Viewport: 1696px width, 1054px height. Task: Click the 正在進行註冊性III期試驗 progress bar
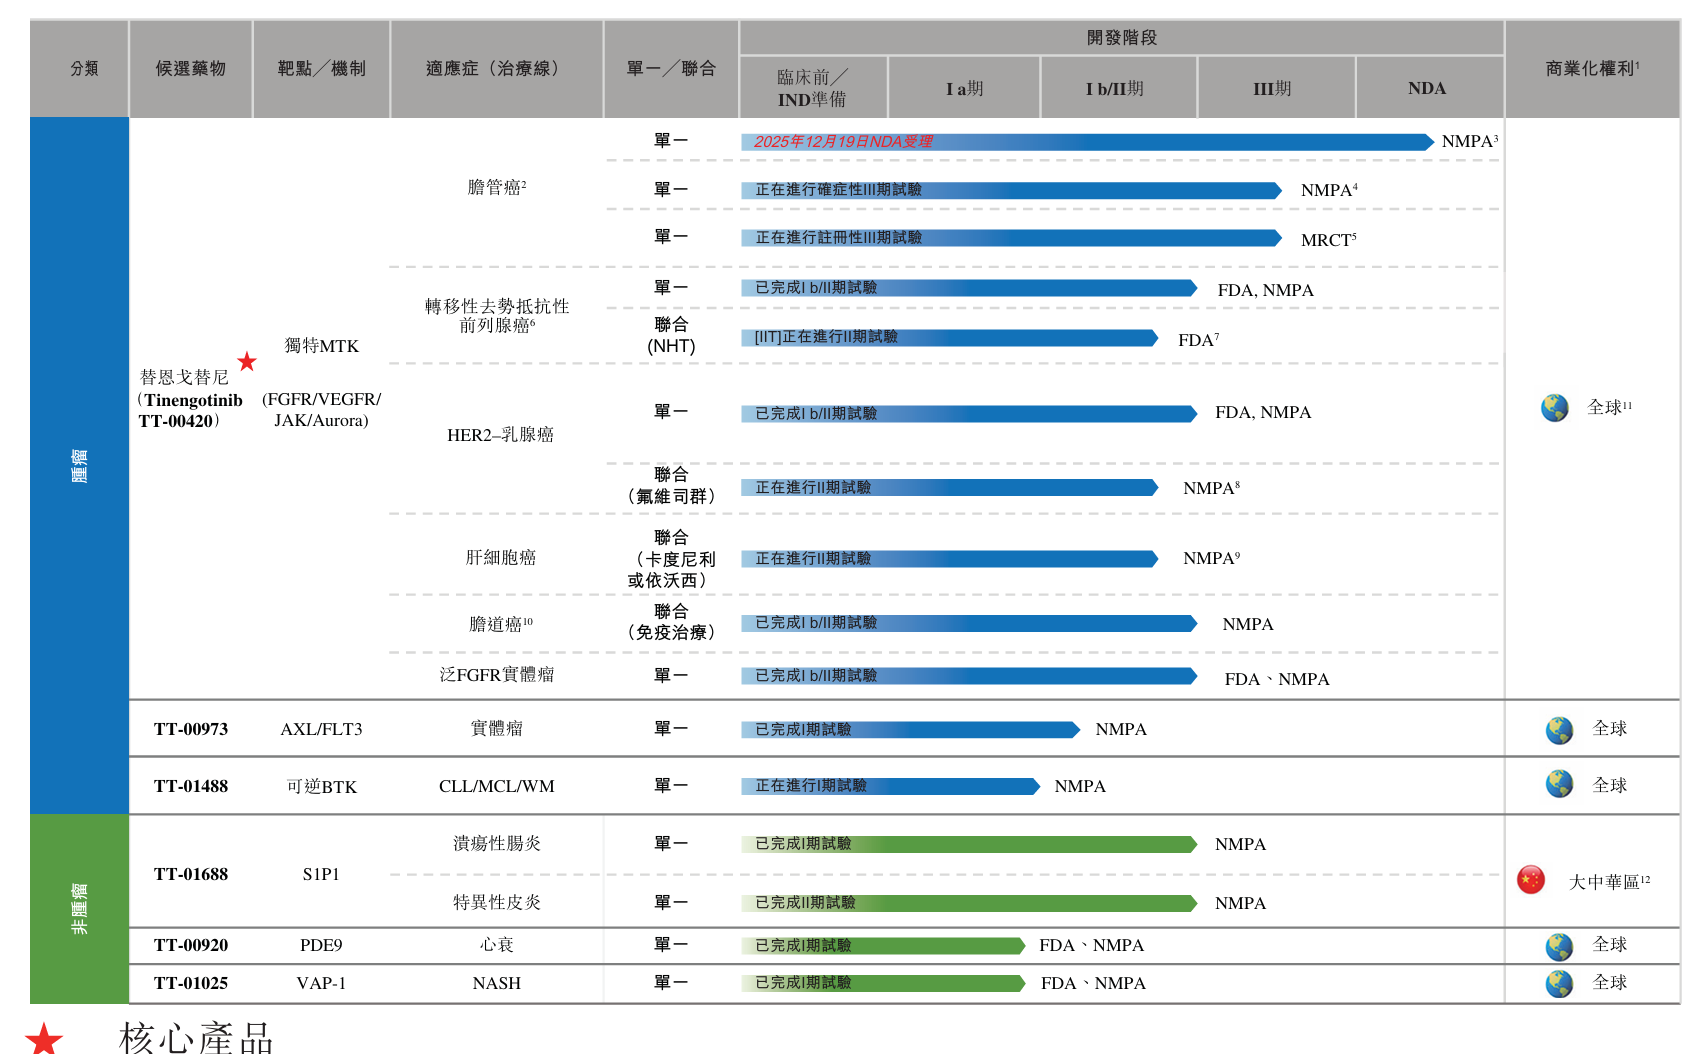click(x=1010, y=238)
